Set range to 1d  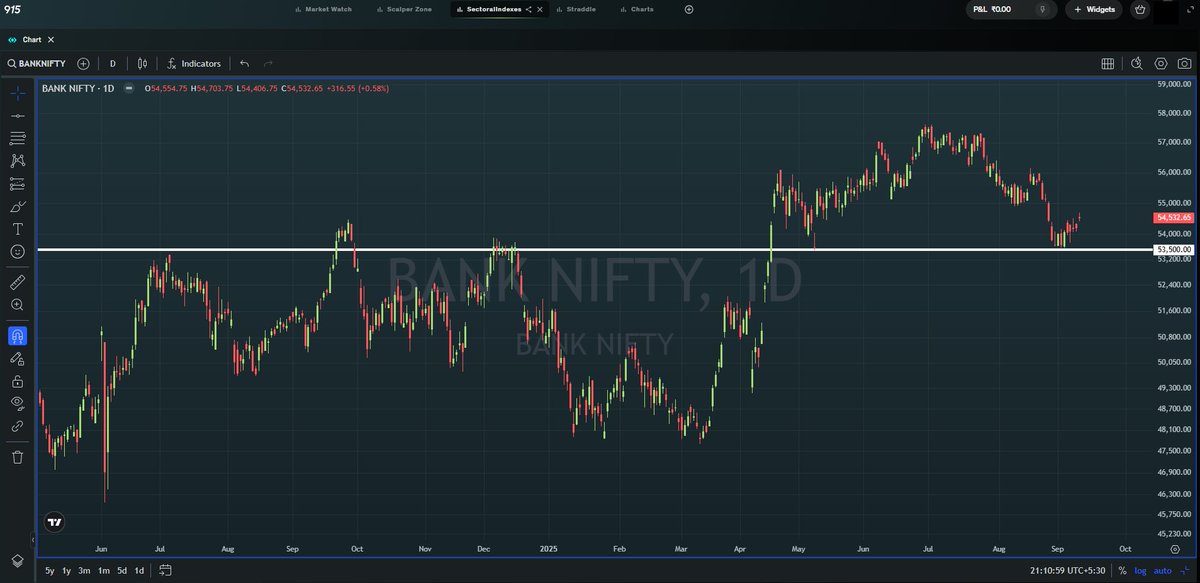pyautogui.click(x=139, y=570)
